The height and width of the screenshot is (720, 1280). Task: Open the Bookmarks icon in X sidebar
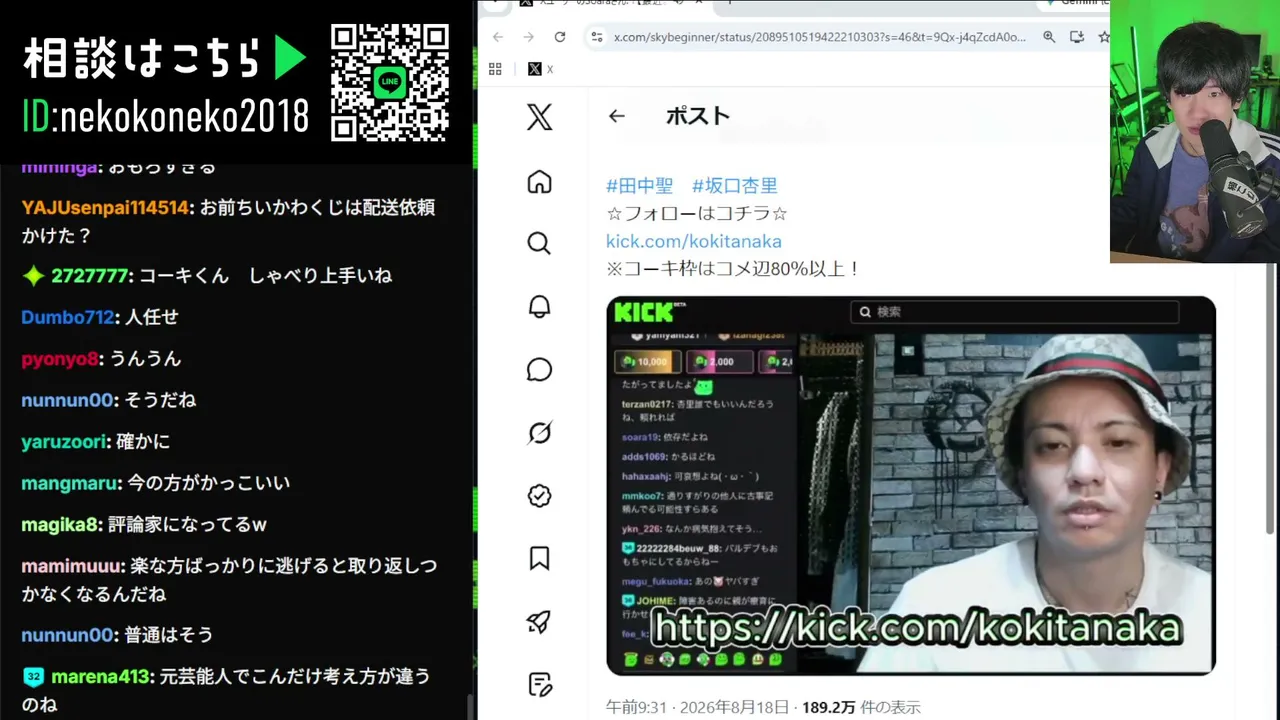(x=539, y=559)
